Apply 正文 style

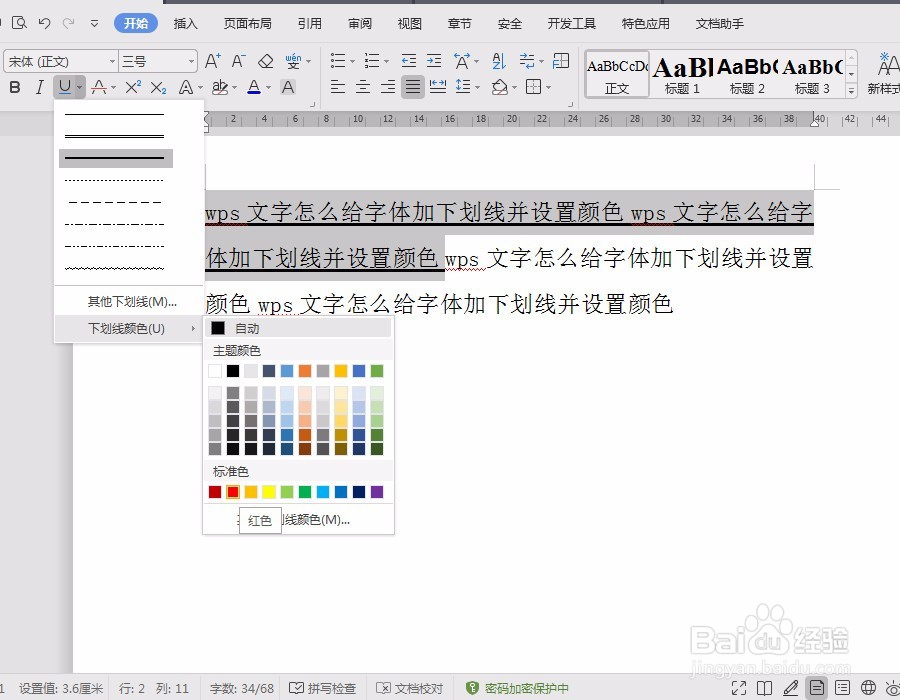tap(617, 73)
